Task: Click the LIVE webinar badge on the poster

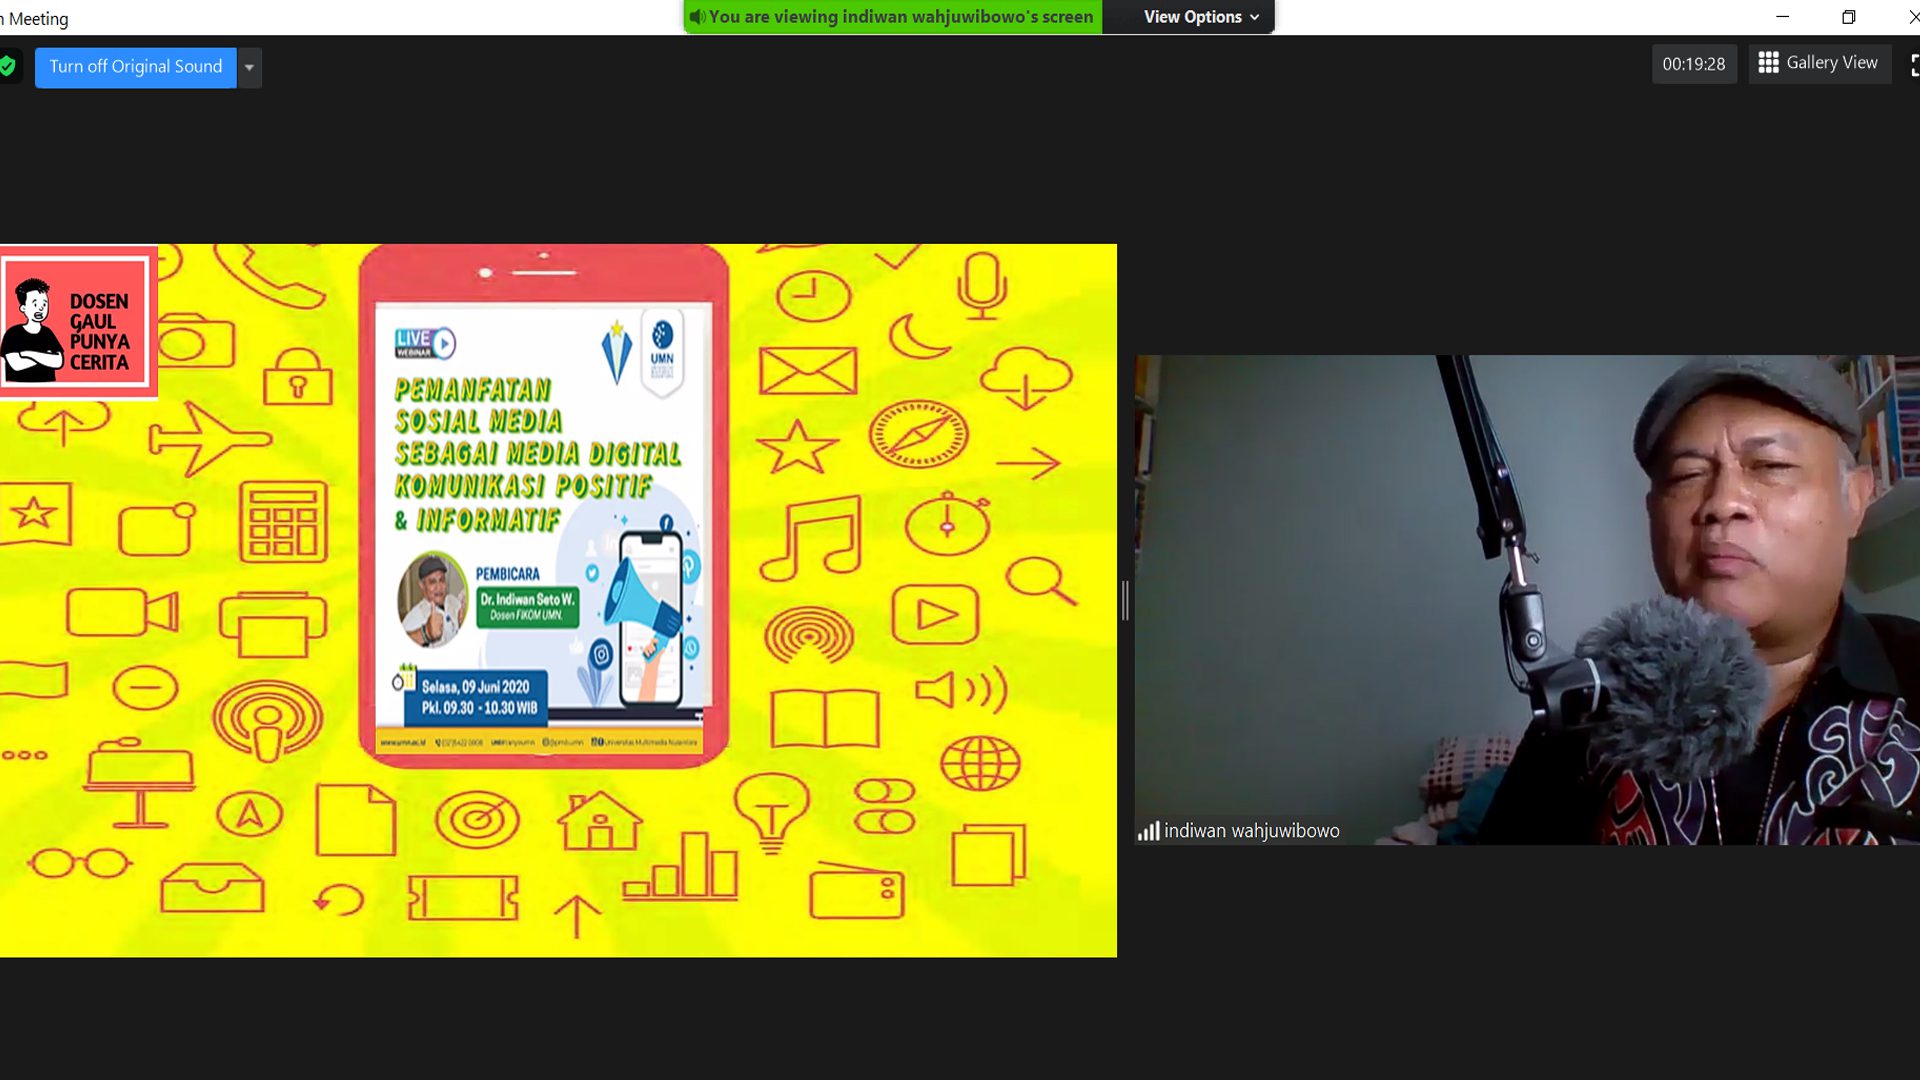Action: coord(425,342)
